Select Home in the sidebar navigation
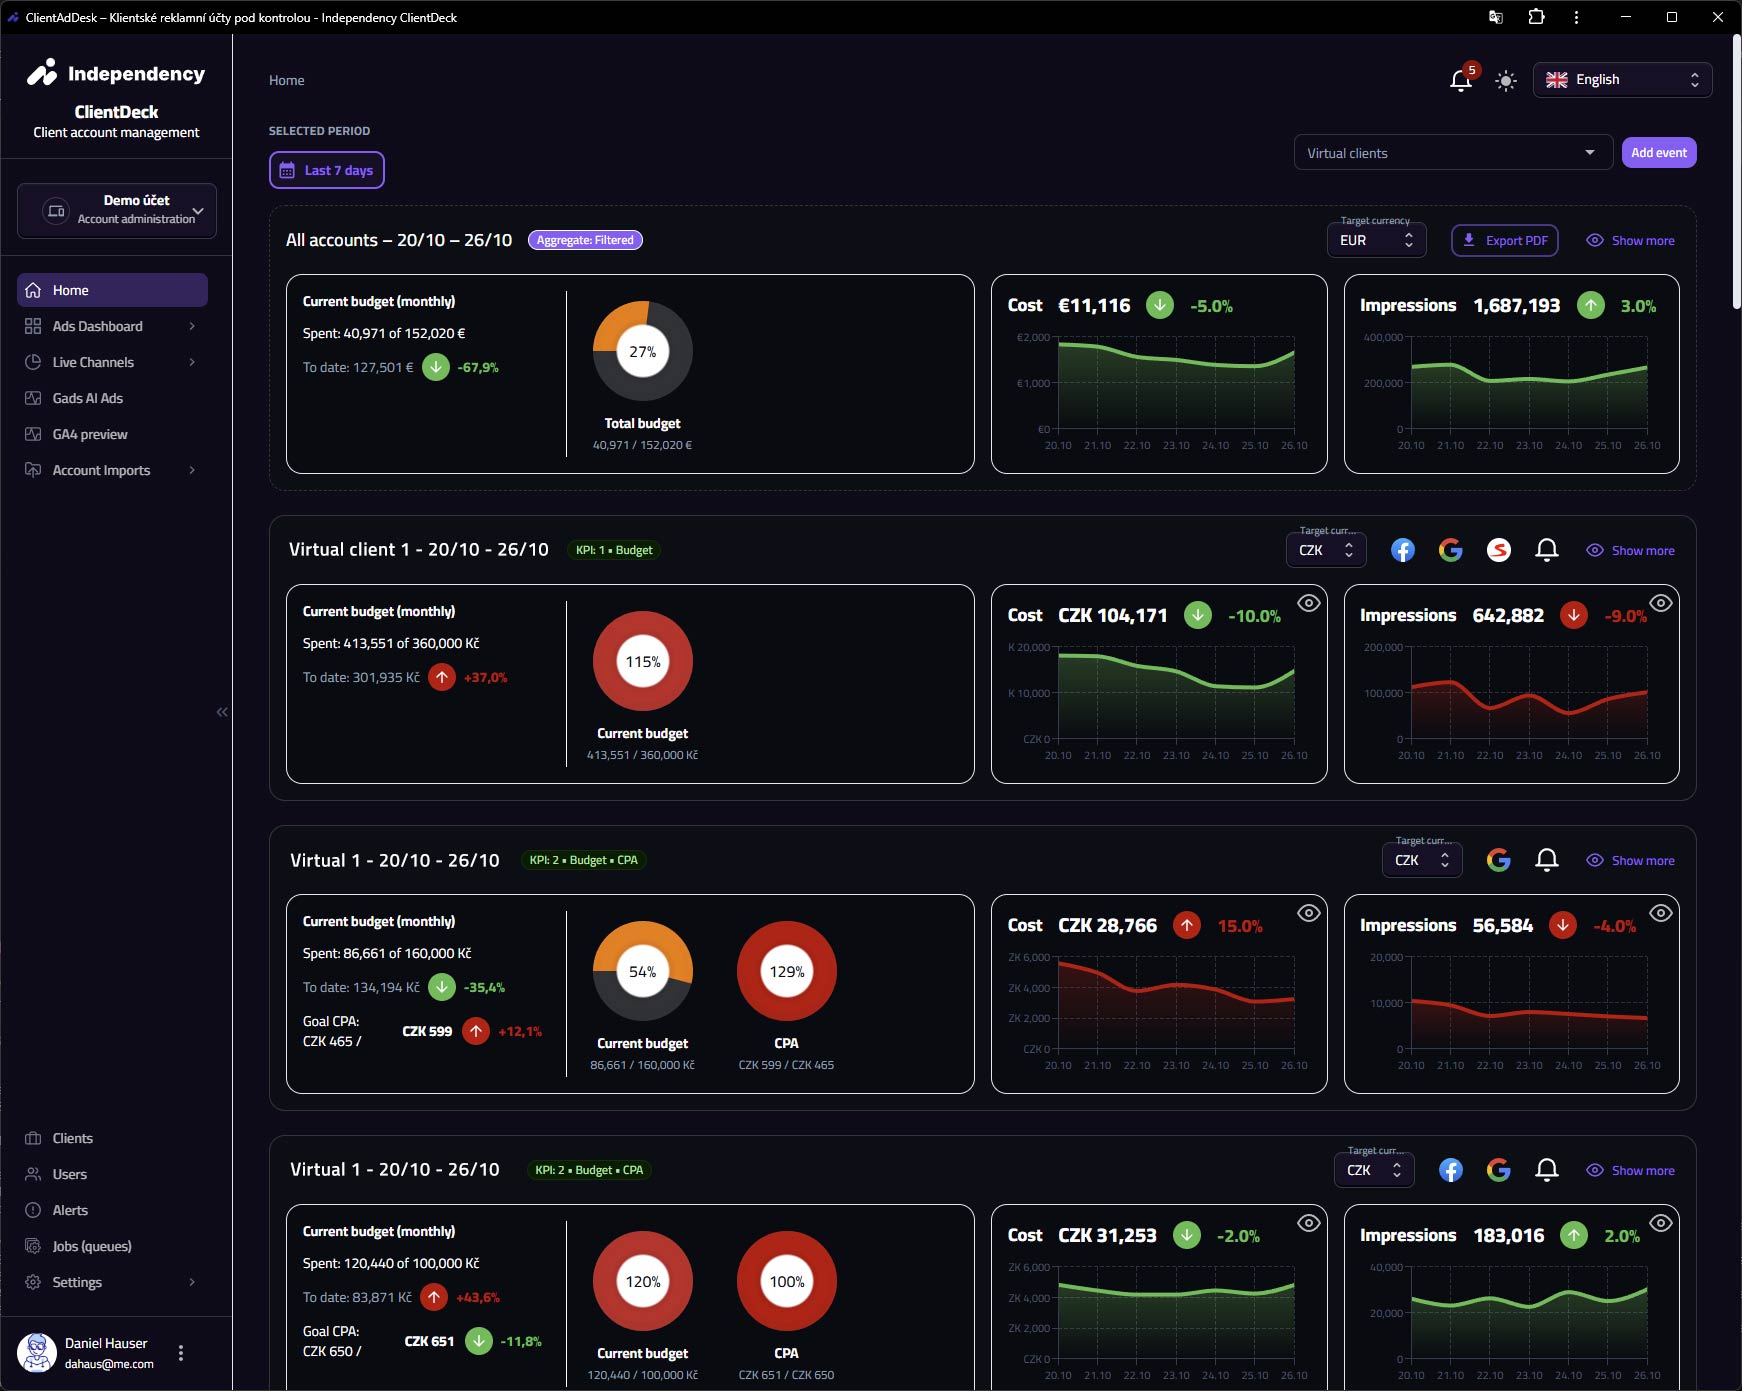 point(71,289)
